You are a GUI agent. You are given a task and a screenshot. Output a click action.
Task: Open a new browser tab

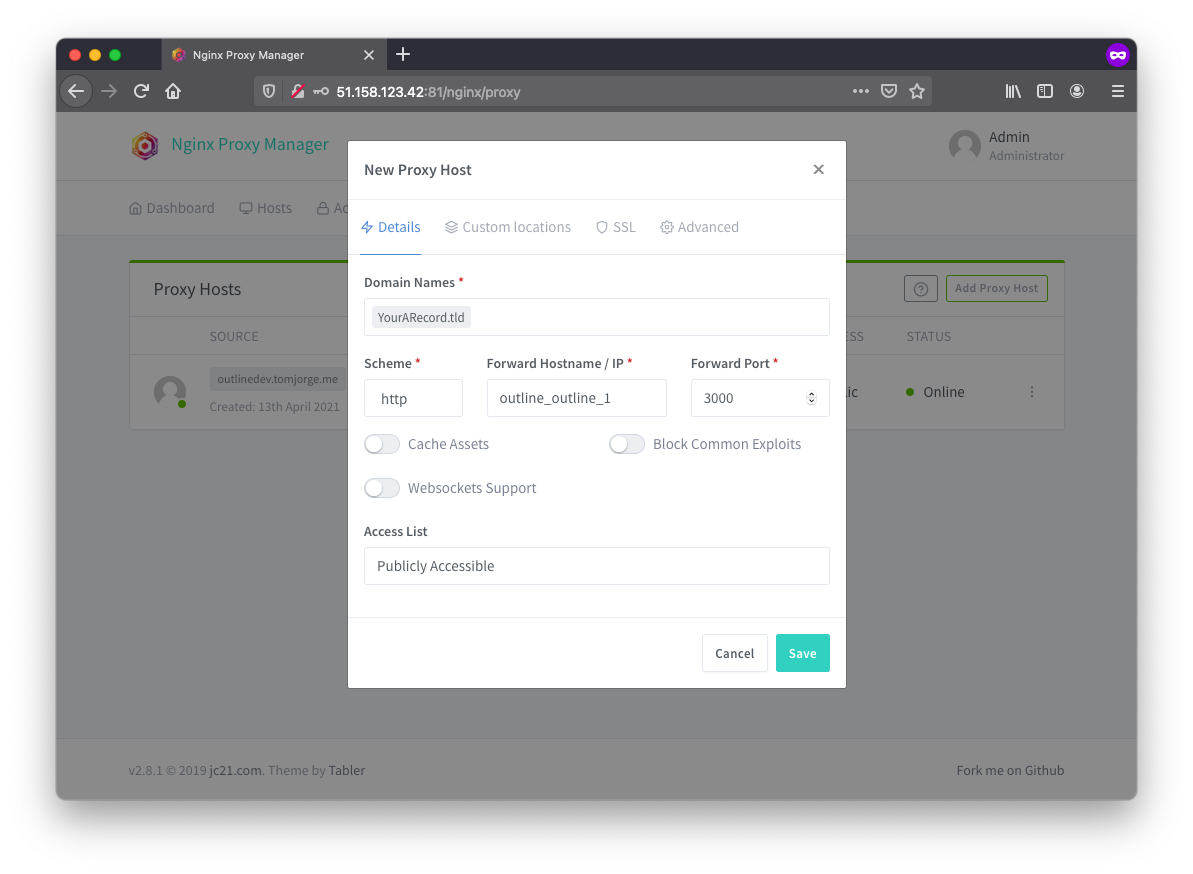403,54
